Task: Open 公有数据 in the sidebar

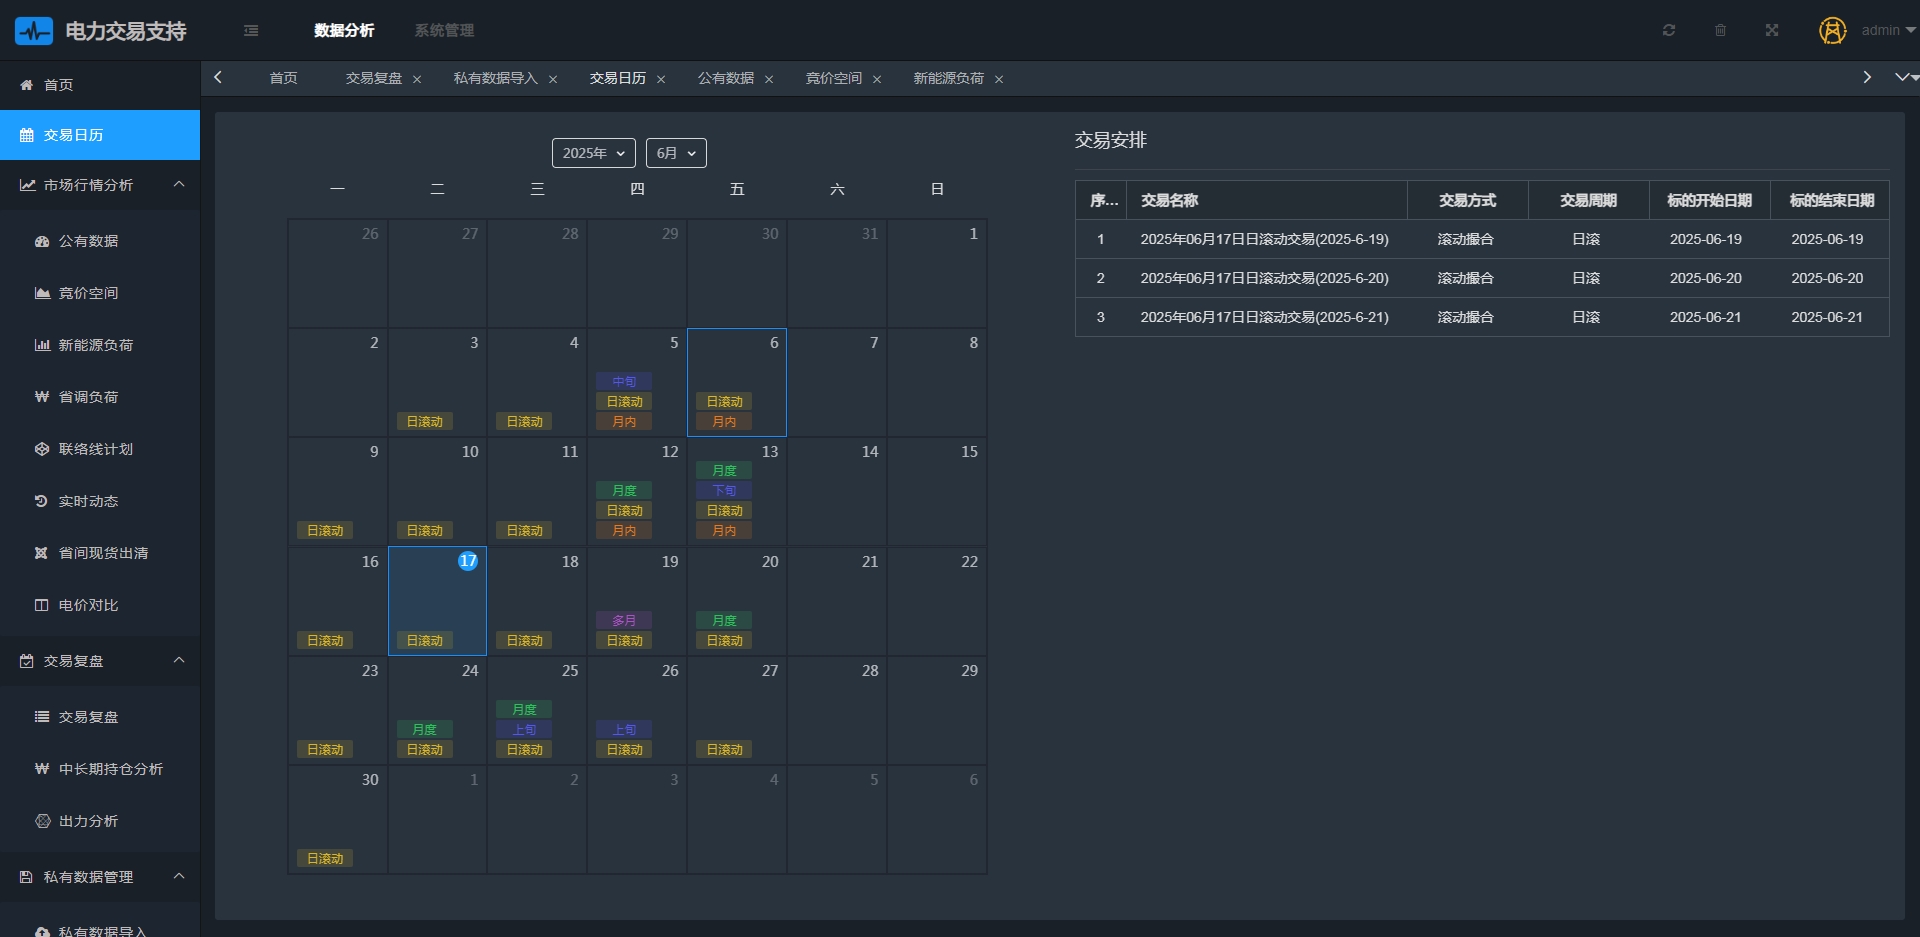Action: [x=100, y=241]
